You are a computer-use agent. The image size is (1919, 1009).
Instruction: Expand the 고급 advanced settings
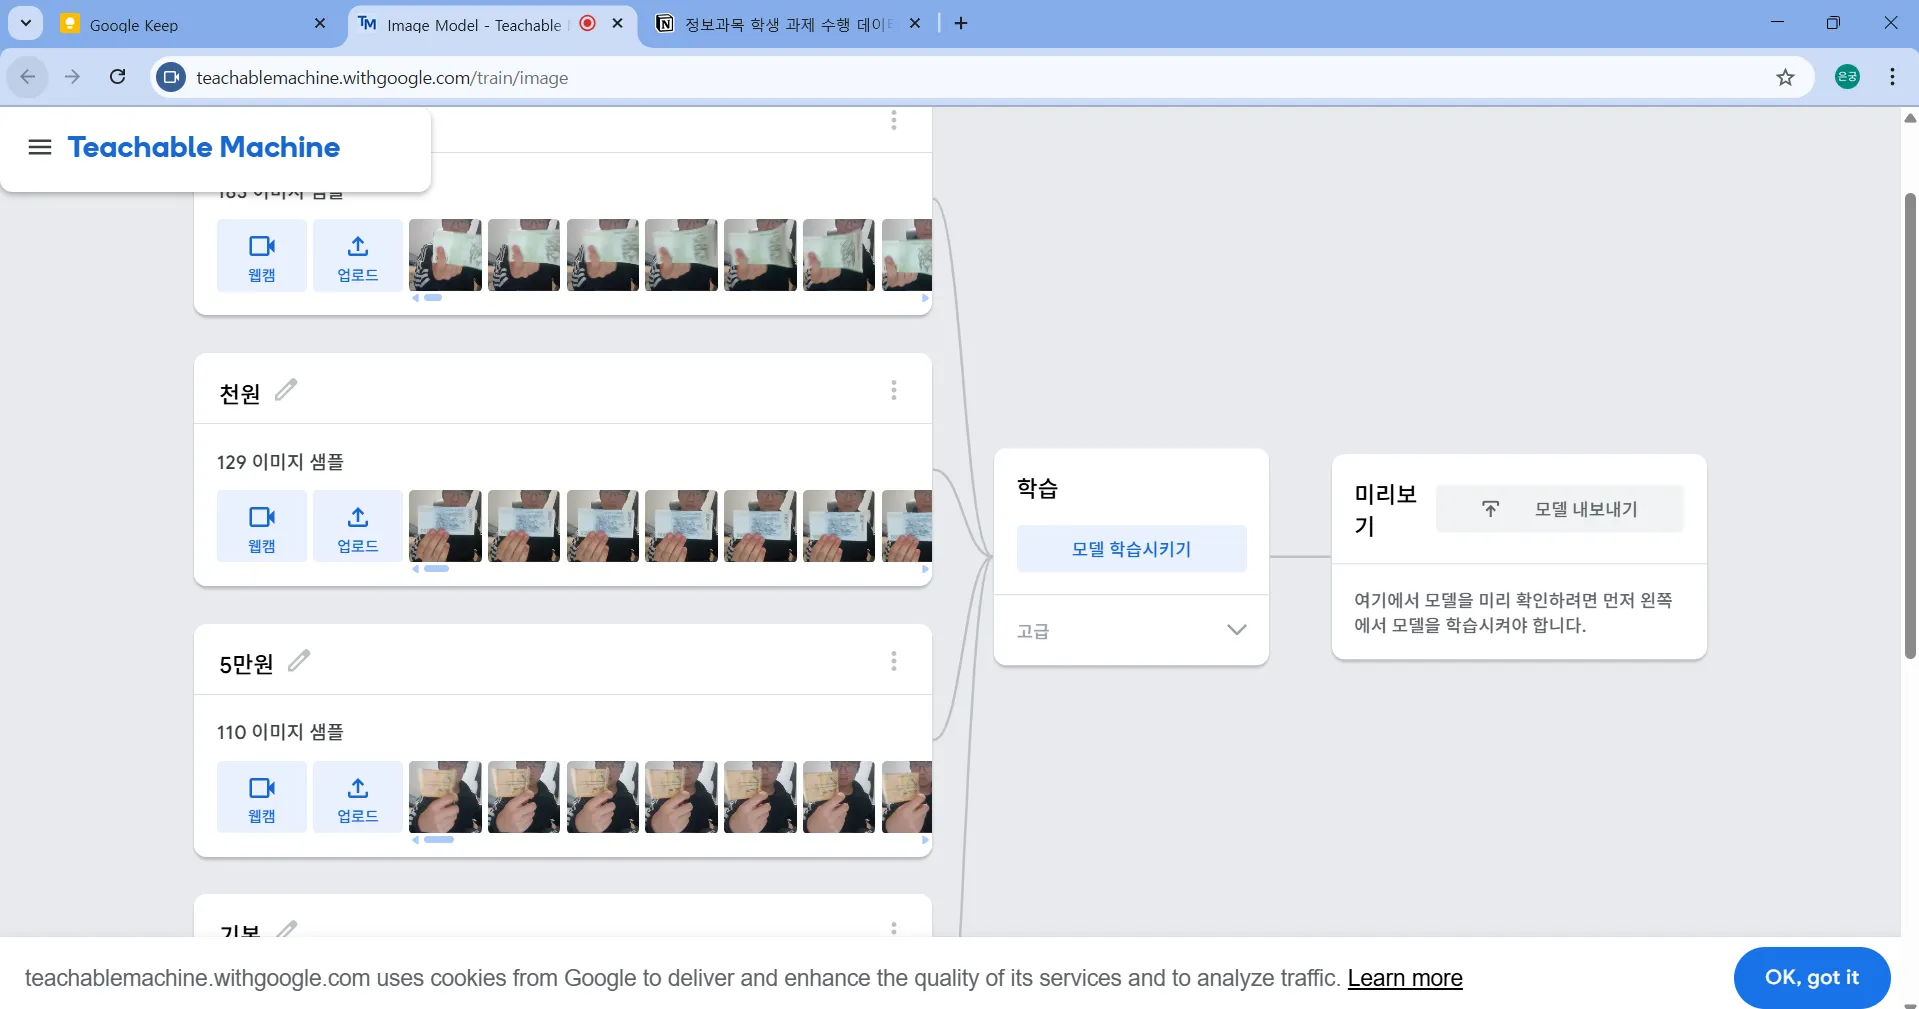tap(1131, 630)
